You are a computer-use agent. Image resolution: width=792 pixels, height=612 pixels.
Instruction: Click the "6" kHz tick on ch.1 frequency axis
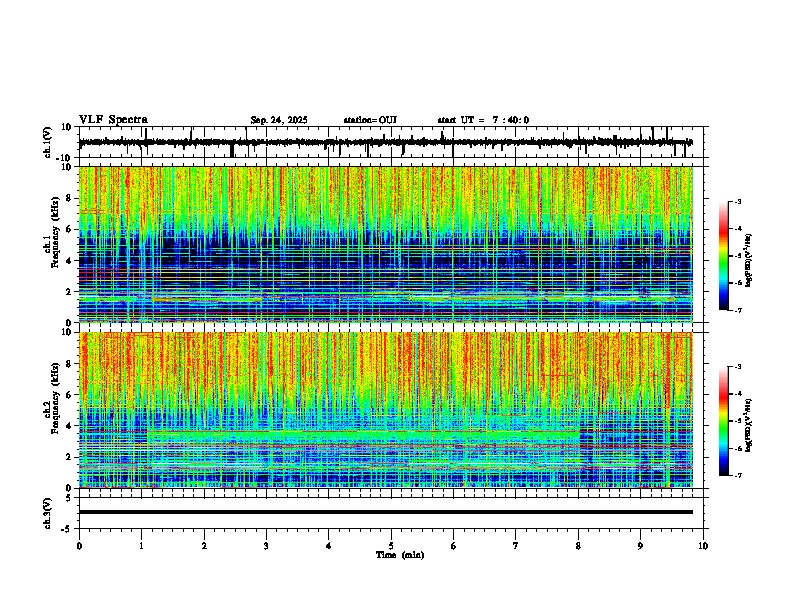[70, 229]
